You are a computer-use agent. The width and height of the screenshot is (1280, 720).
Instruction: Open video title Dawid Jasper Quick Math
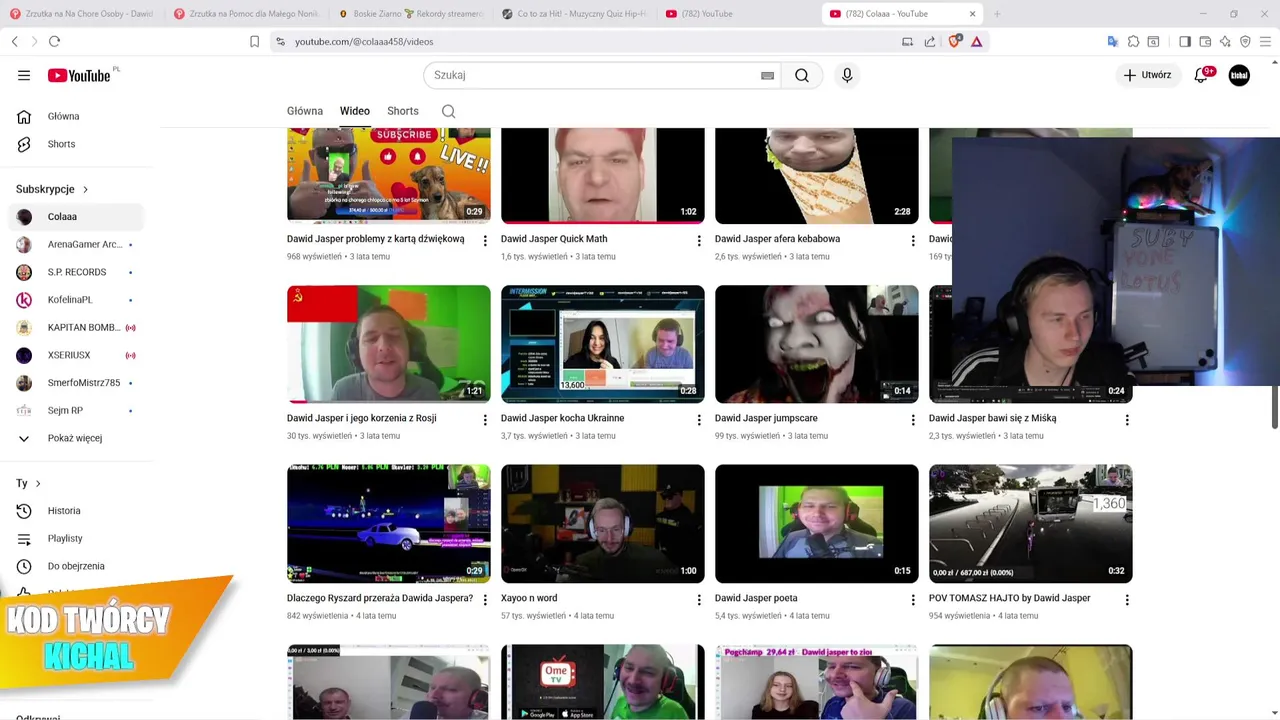click(554, 239)
